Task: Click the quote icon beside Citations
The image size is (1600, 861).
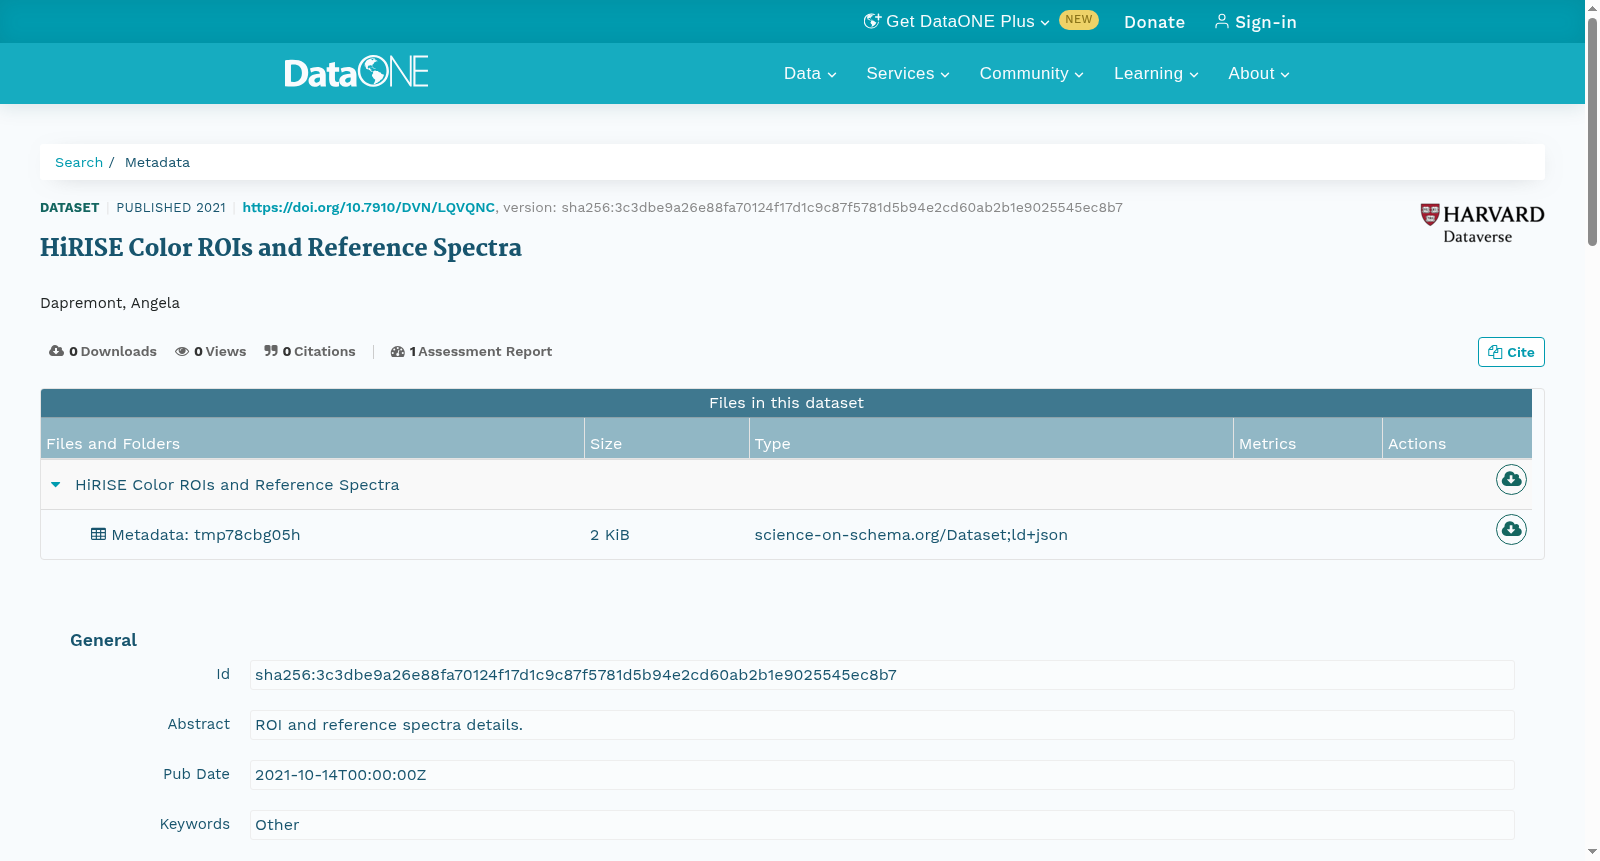Action: pos(271,351)
